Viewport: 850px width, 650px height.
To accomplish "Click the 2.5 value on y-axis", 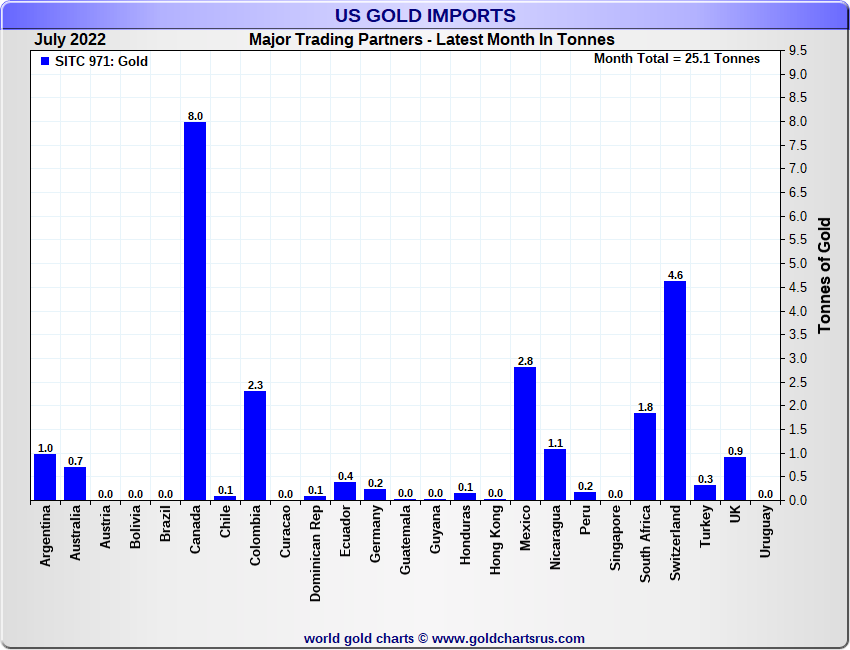I will pyautogui.click(x=799, y=382).
